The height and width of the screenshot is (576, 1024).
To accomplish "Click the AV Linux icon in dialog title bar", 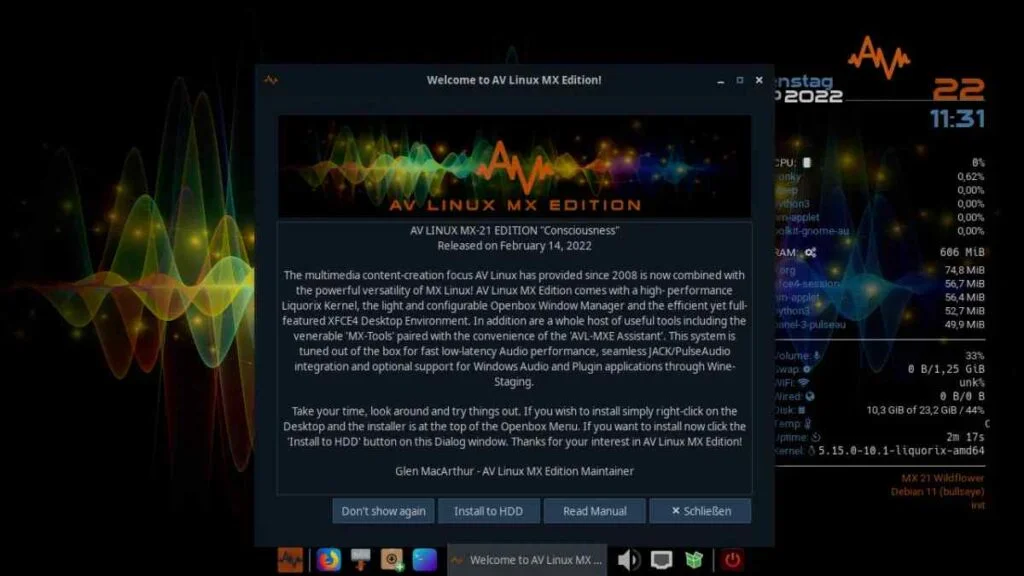I will point(270,80).
